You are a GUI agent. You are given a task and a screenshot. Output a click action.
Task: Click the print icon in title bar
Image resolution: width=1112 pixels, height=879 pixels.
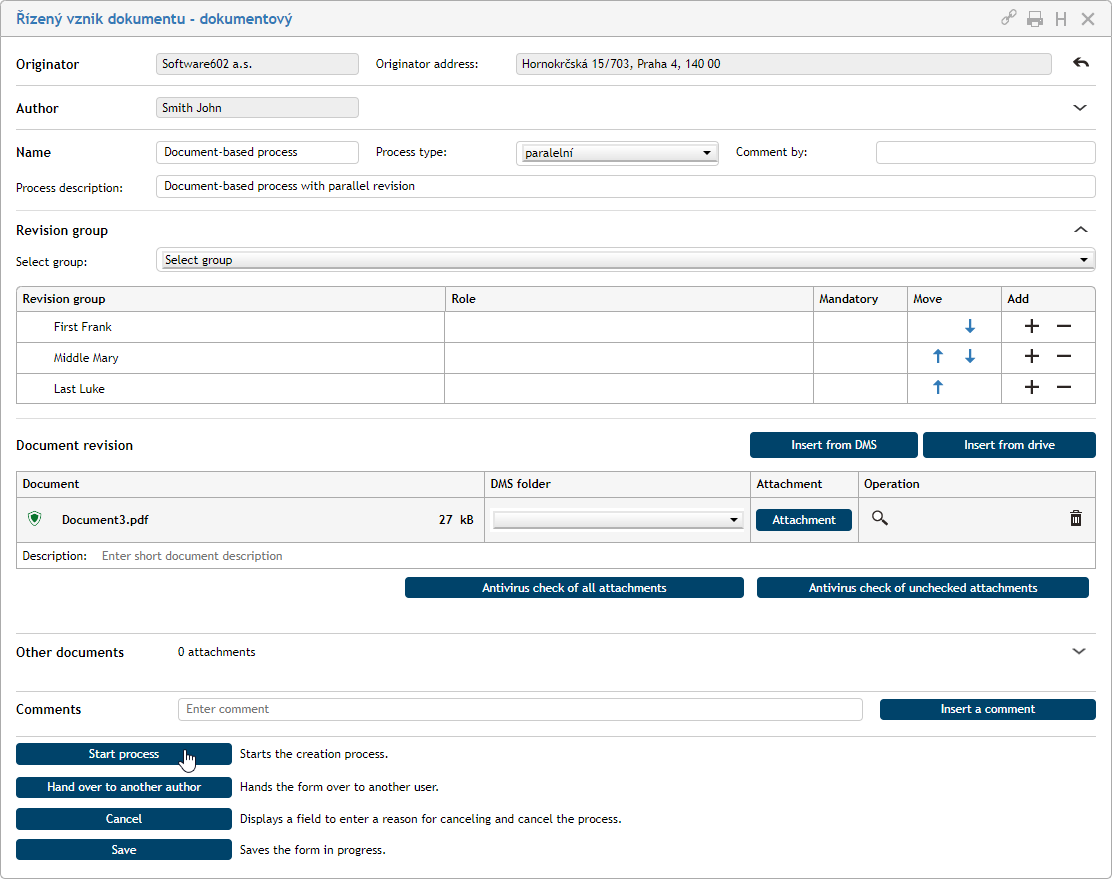pos(1035,19)
